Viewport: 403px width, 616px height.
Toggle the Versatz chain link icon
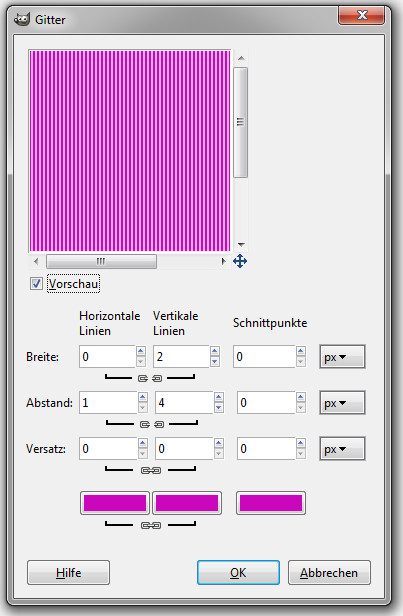[x=151, y=470]
